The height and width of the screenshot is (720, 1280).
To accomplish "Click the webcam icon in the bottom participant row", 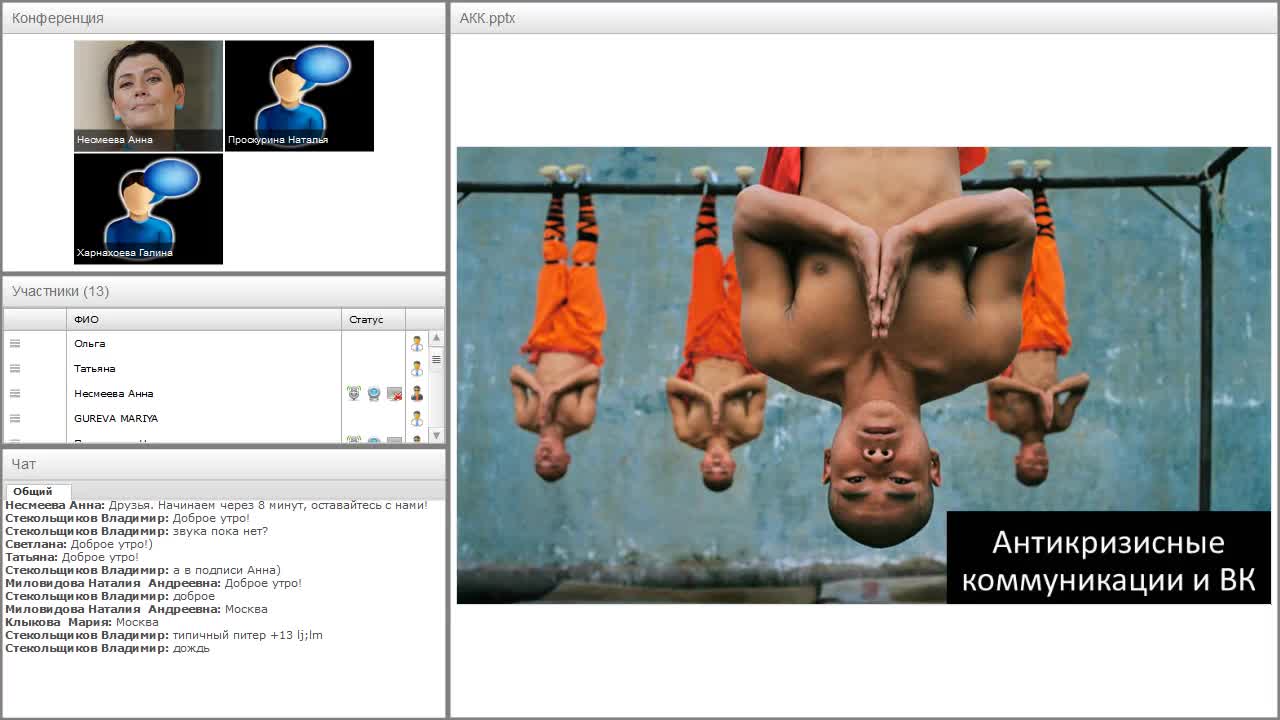I will [x=373, y=438].
